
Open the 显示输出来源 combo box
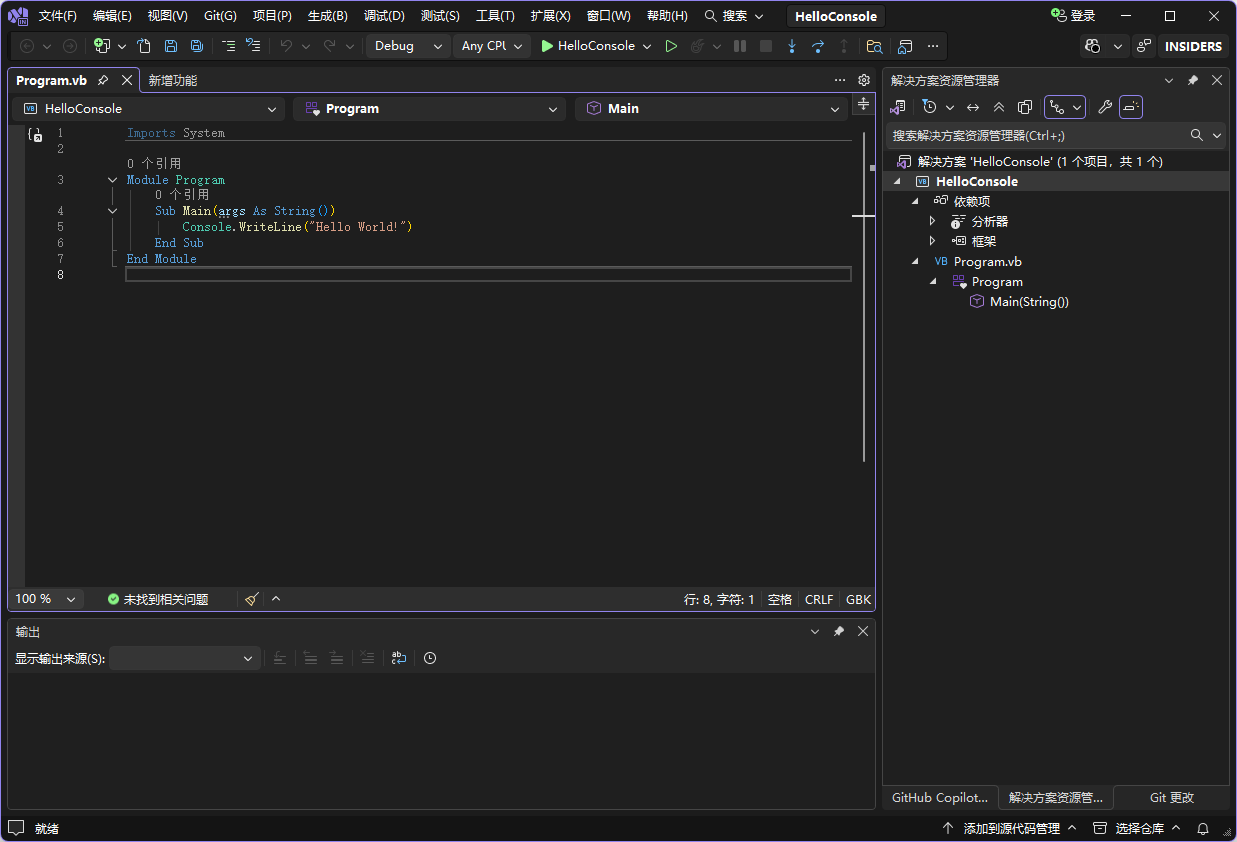184,658
